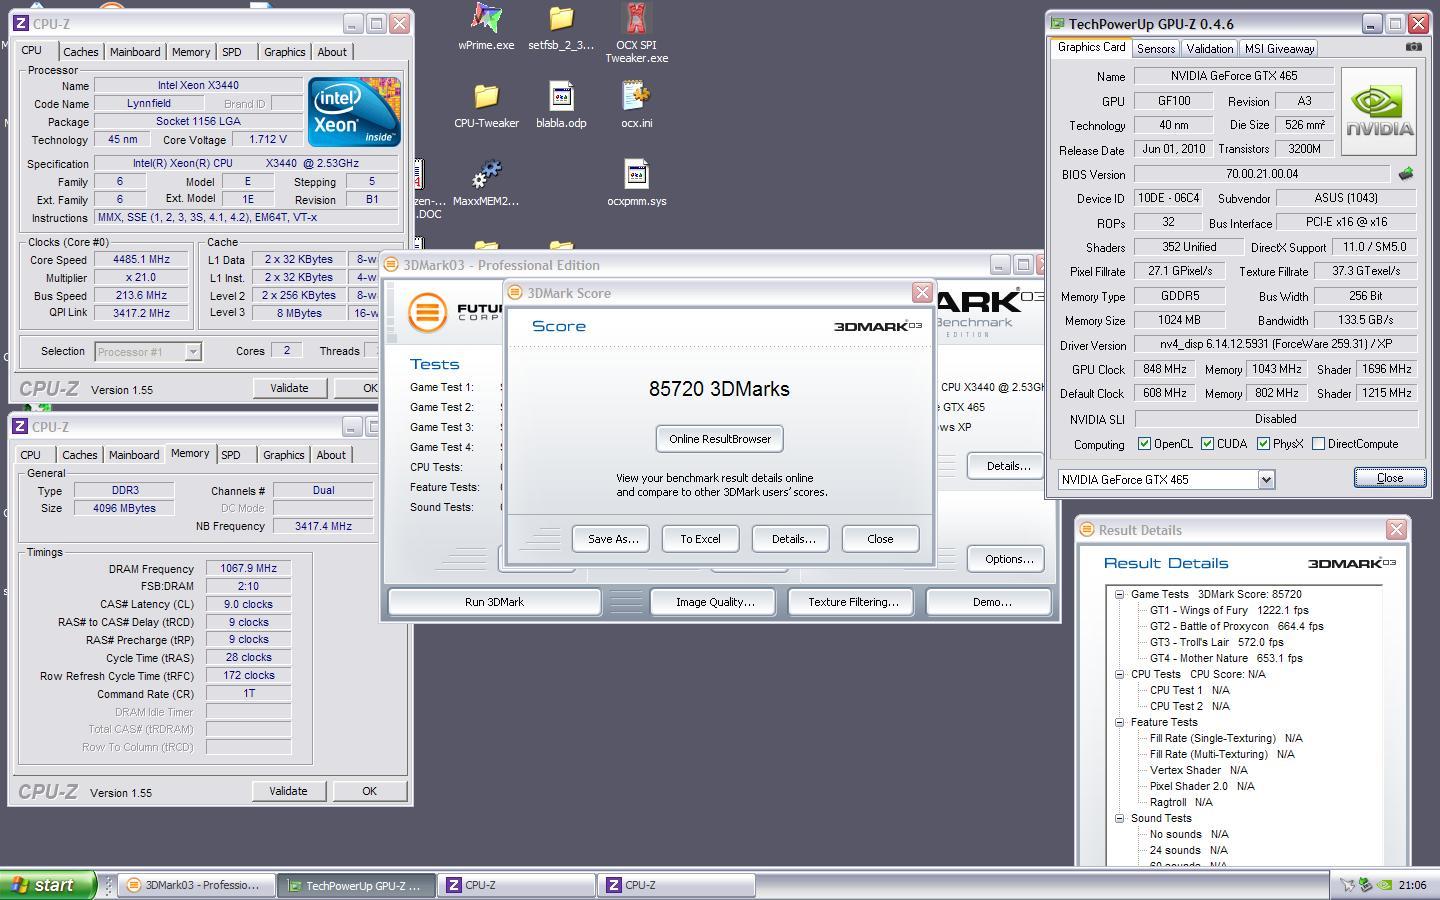1440x900 pixels.
Task: Open ocx.ini file icon
Action: [636, 105]
